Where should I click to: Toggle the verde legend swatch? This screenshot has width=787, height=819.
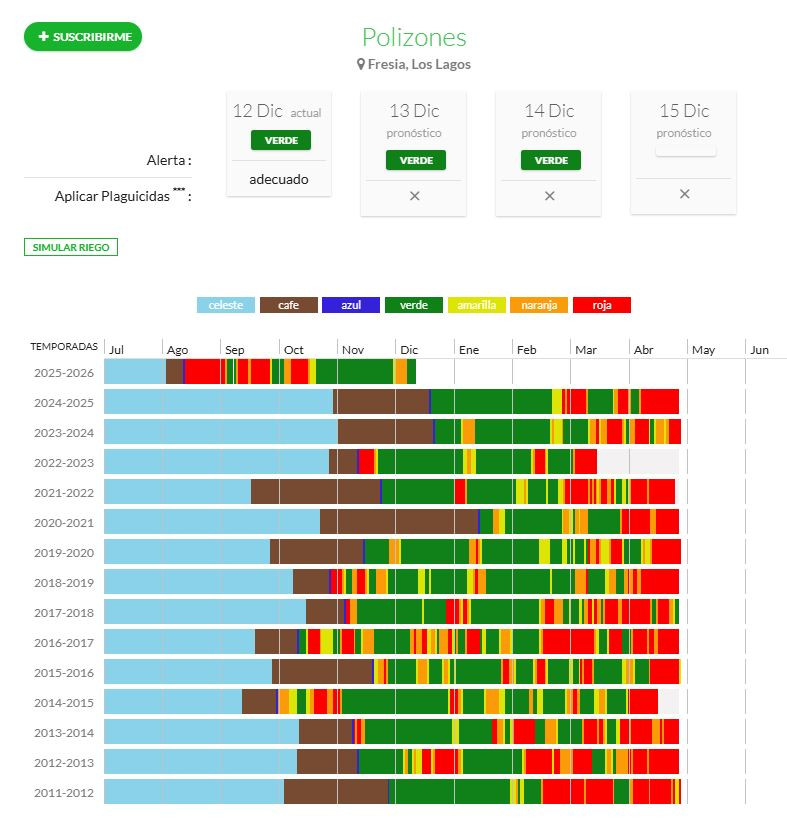pyautogui.click(x=414, y=305)
